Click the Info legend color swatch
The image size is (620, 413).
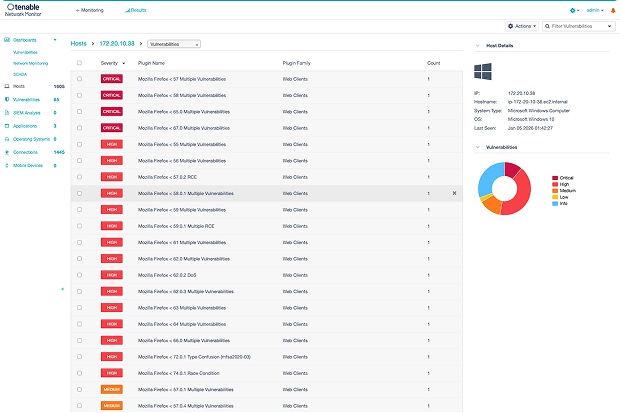555,203
